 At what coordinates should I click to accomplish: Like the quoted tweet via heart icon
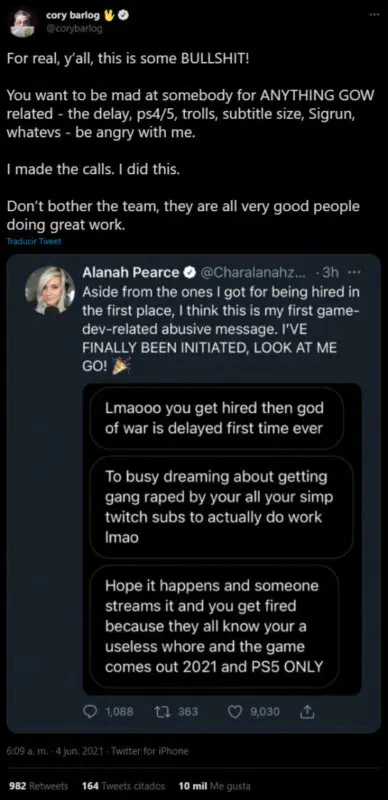(x=235, y=712)
